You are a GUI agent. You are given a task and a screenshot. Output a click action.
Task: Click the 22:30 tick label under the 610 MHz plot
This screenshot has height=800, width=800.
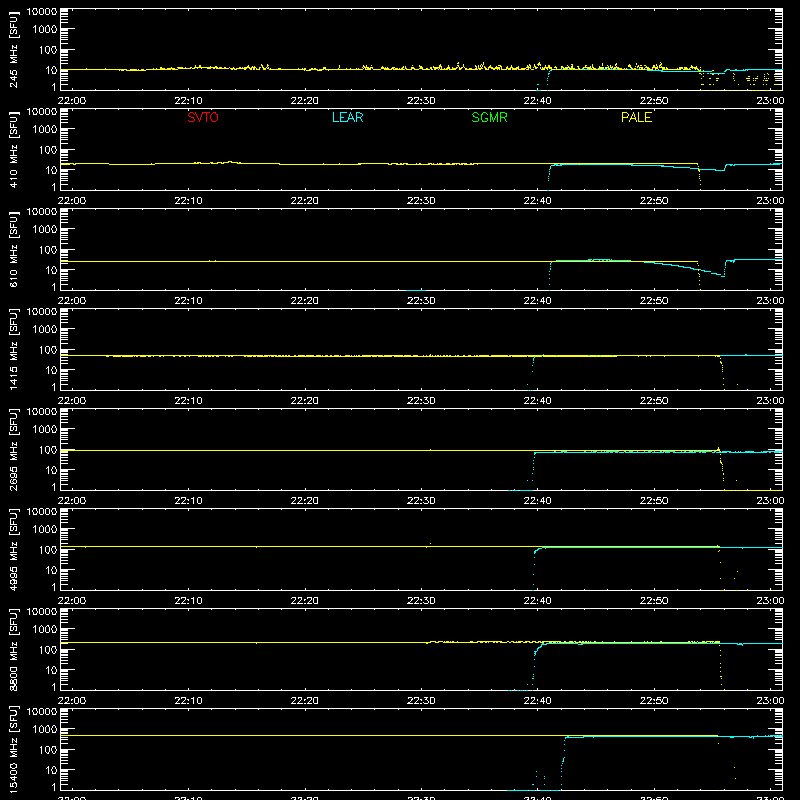click(x=421, y=301)
